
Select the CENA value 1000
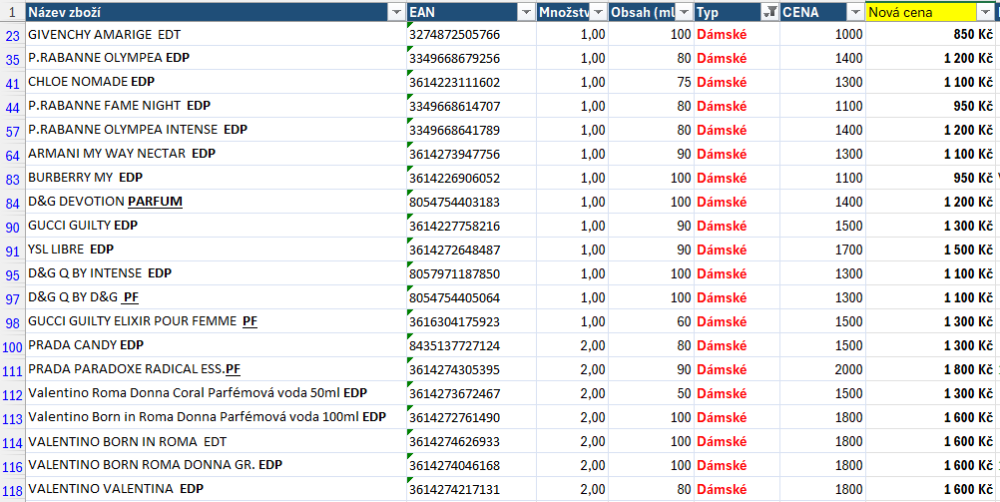pyautogui.click(x=823, y=34)
